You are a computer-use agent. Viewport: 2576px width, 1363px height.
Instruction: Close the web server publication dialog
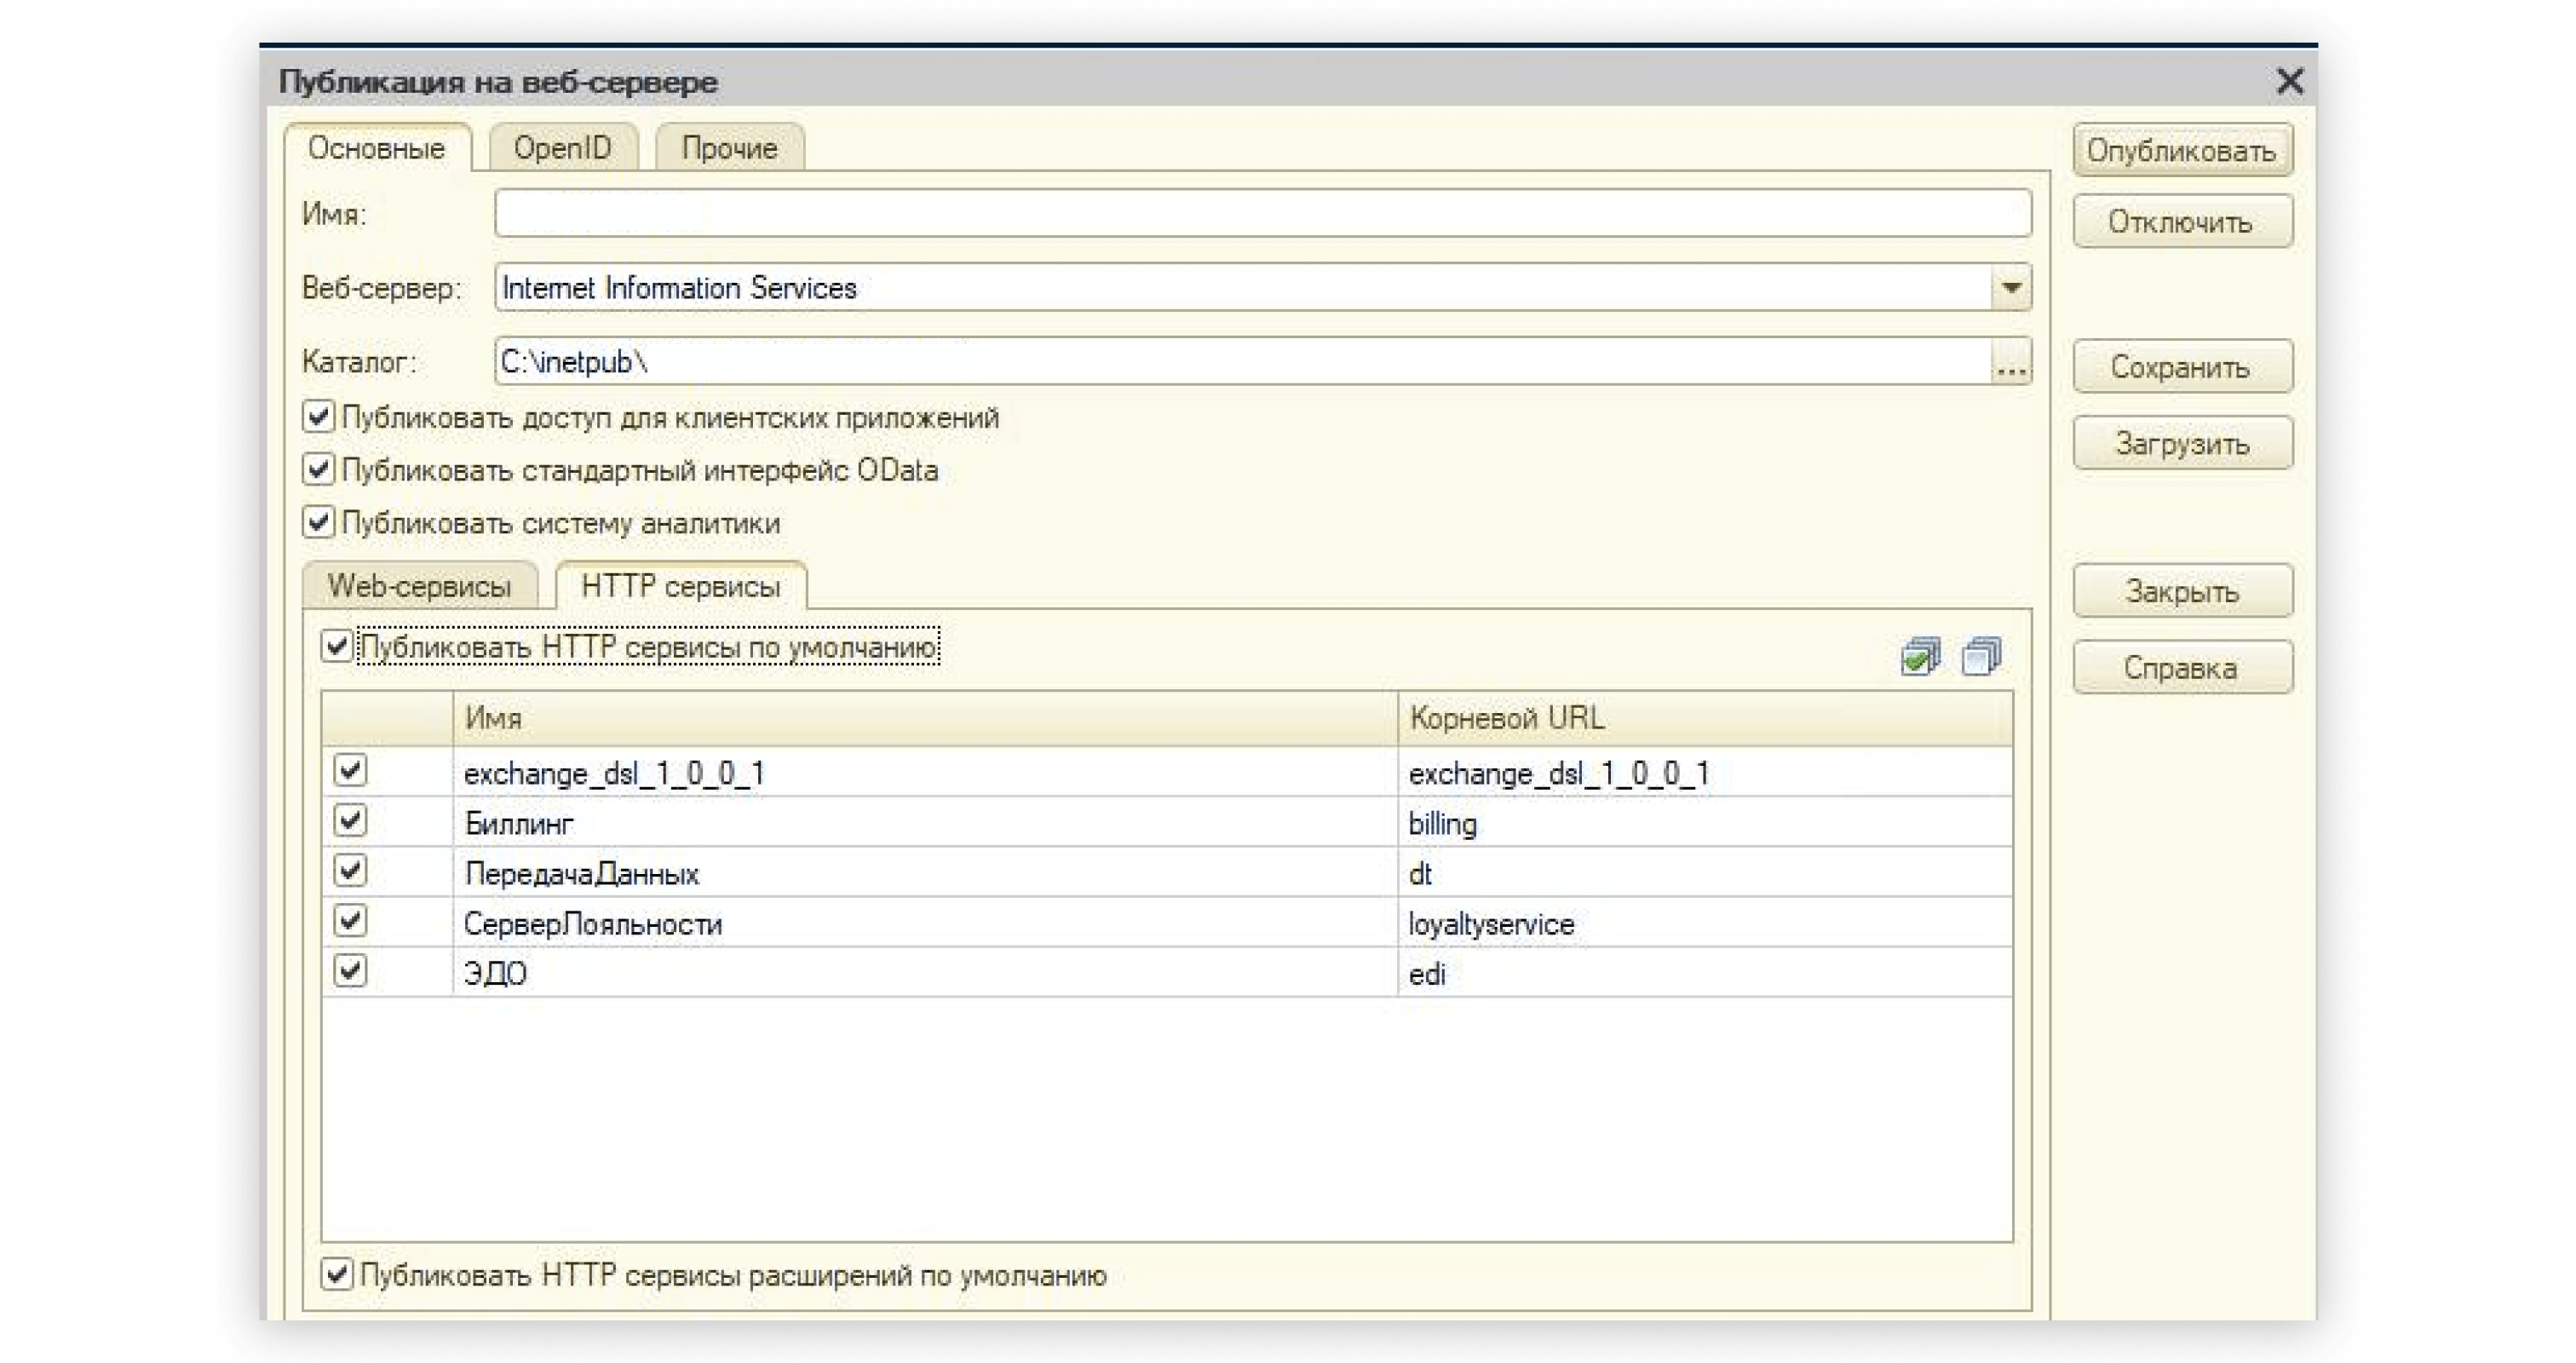[x=2289, y=81]
